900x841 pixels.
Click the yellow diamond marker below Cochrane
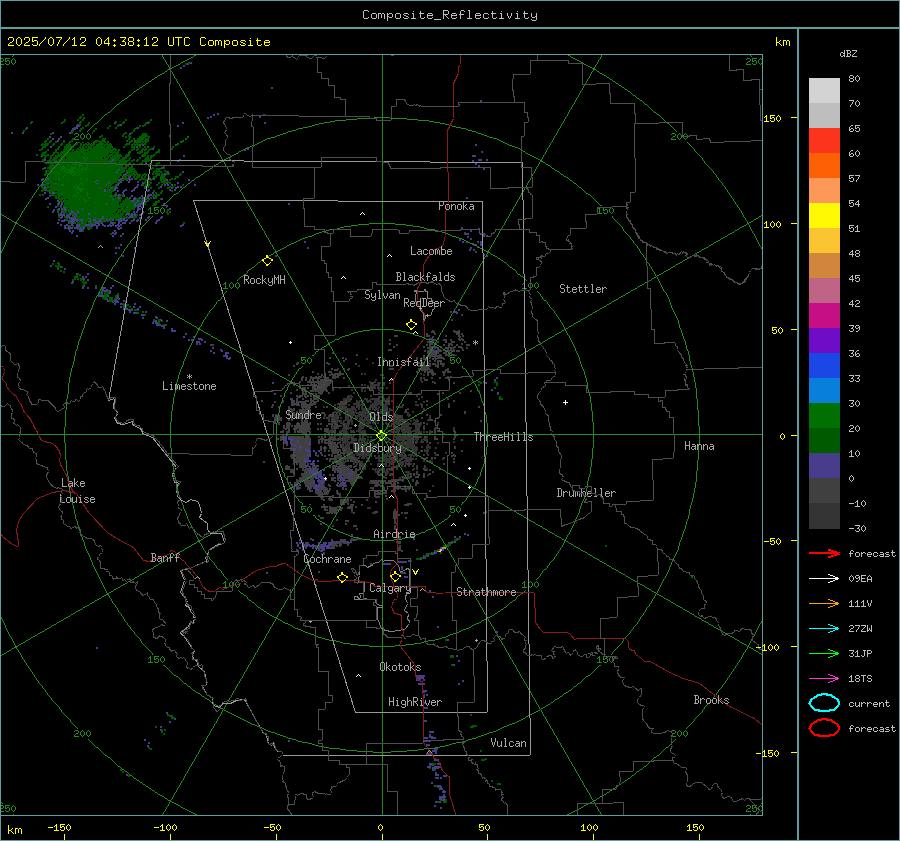pyautogui.click(x=342, y=578)
